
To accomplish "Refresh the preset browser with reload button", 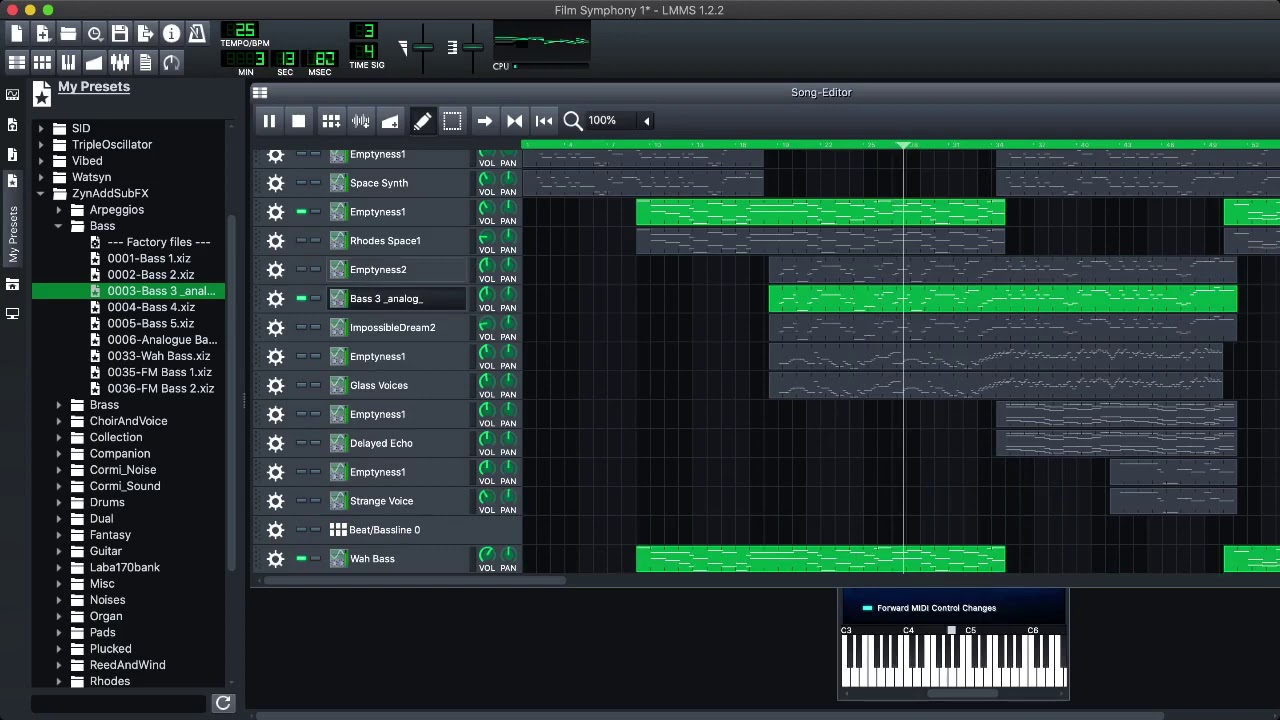I will (x=223, y=703).
